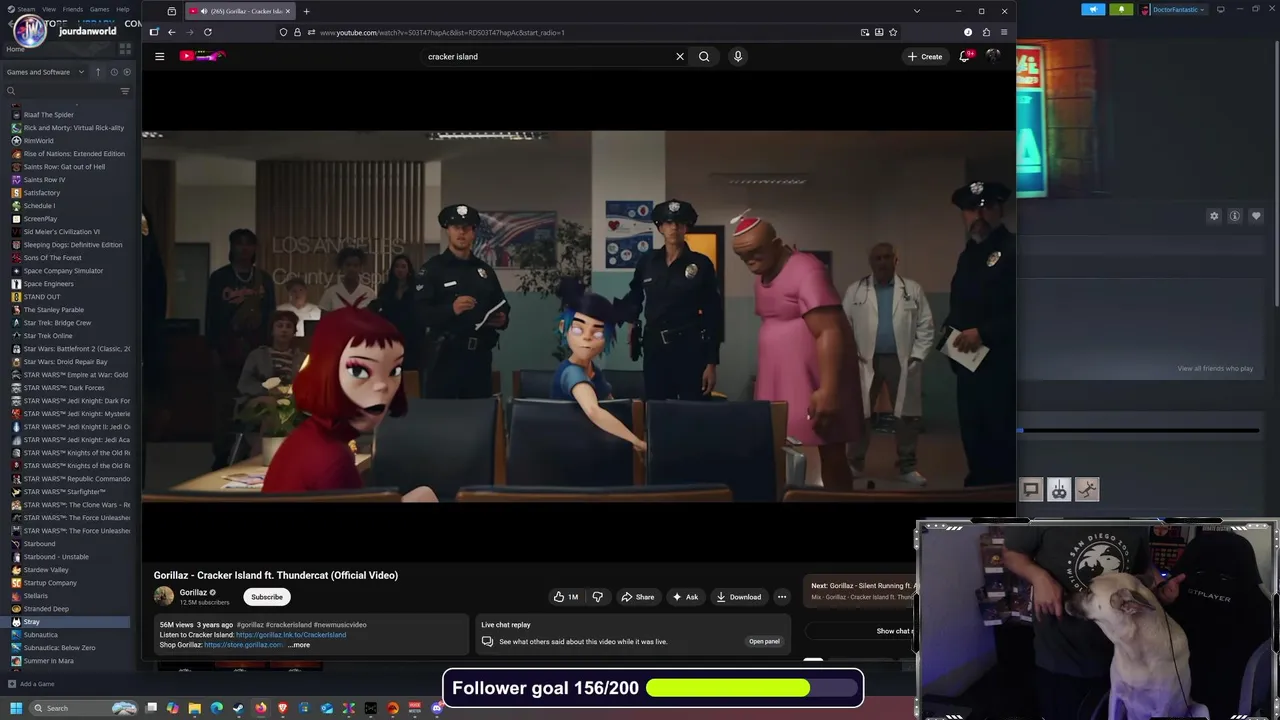This screenshot has width=1280, height=720.
Task: Click Steam ready-to-play filter icon
Action: point(125,72)
